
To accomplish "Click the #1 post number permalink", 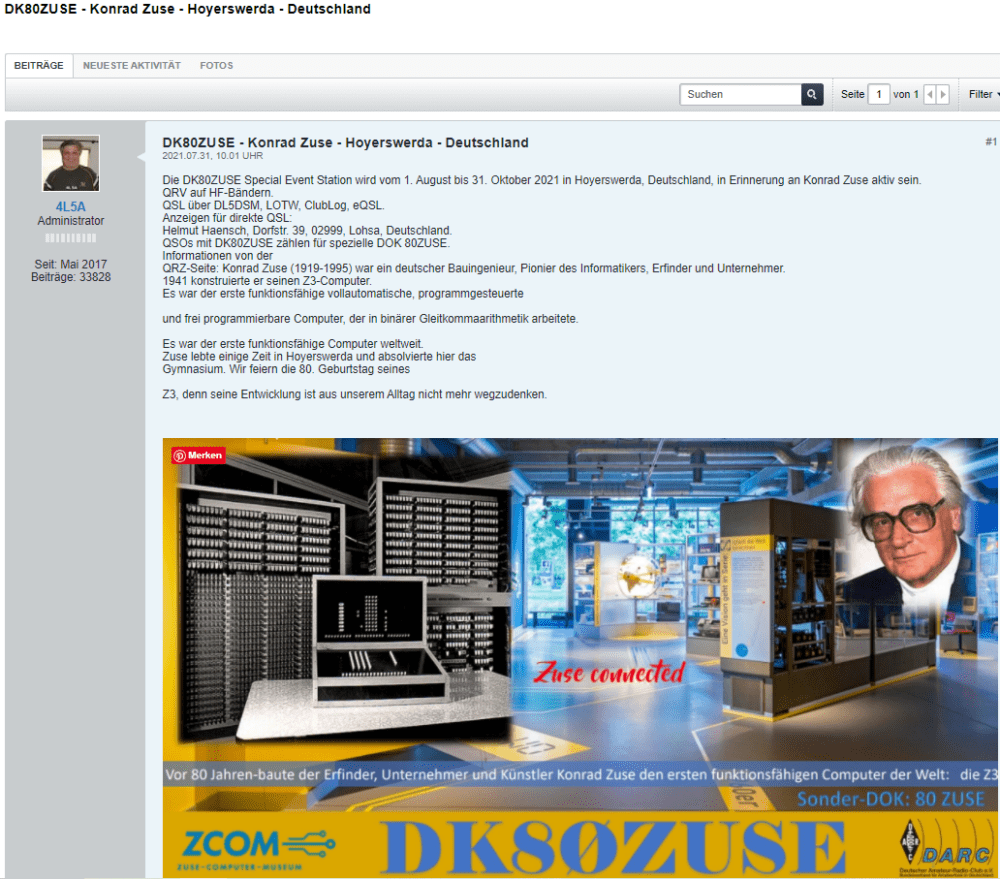I will (991, 142).
